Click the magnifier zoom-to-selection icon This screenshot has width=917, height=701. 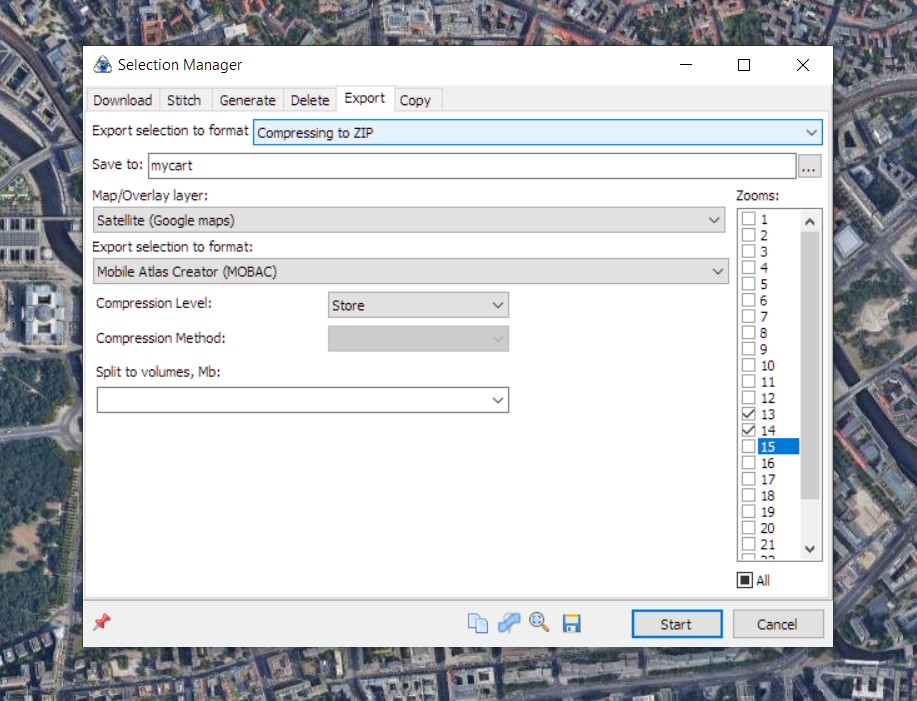pyautogui.click(x=540, y=623)
